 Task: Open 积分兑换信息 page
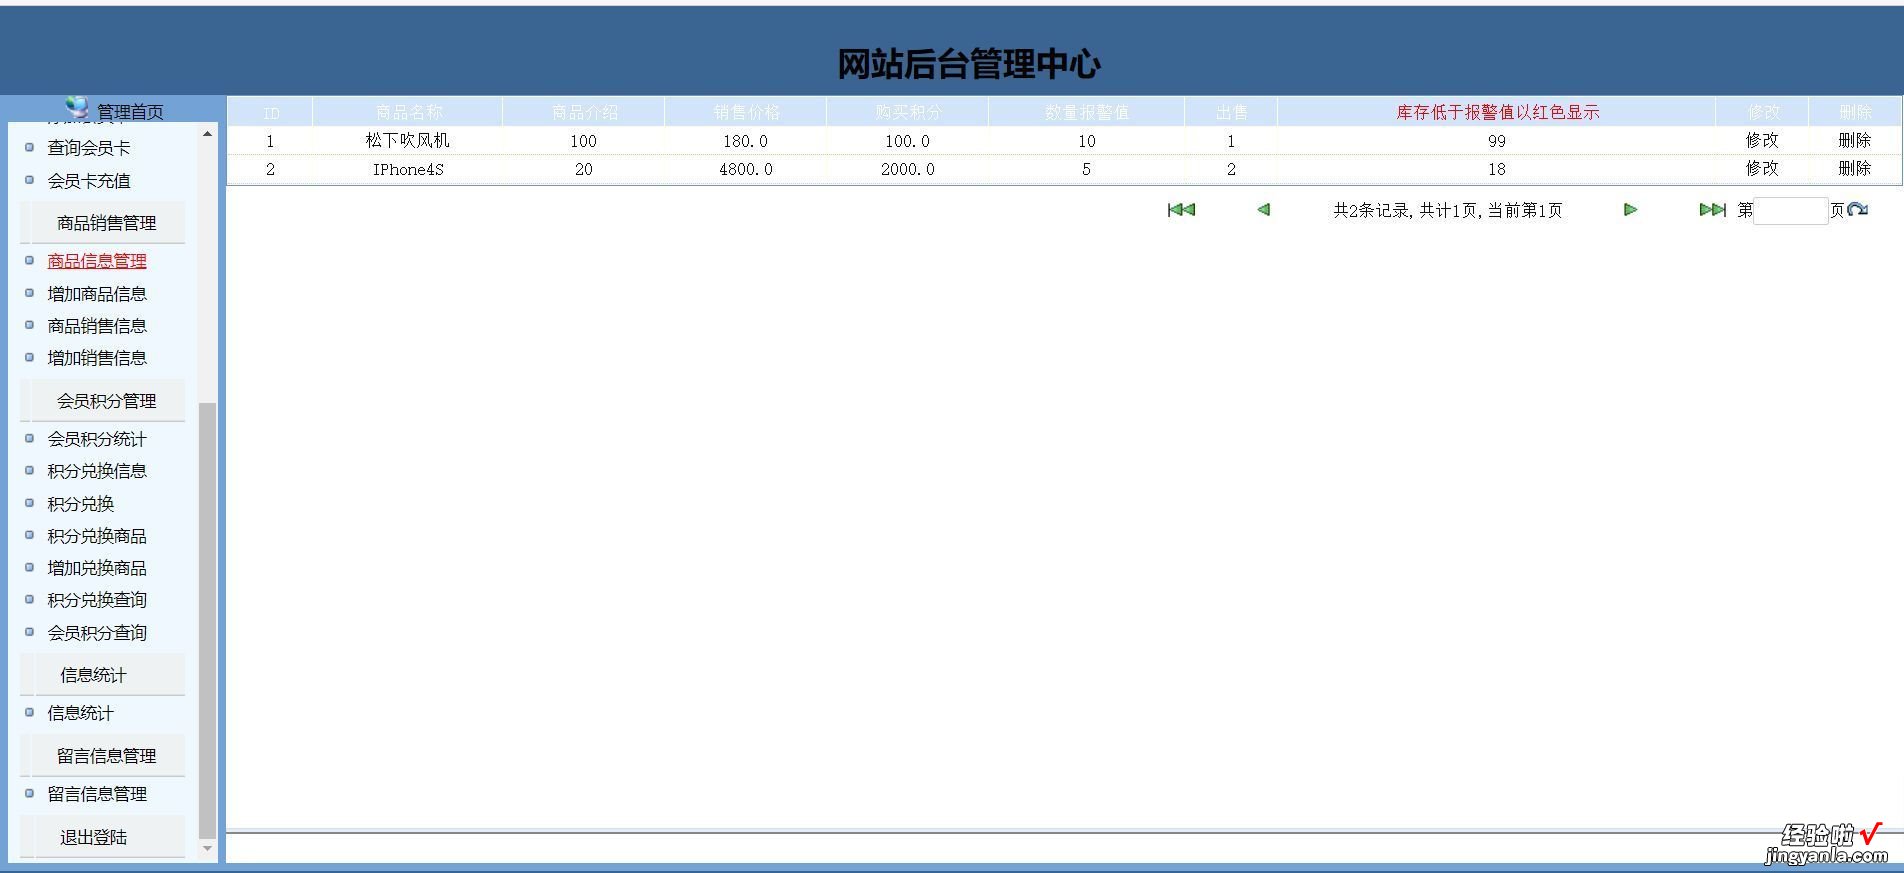97,471
